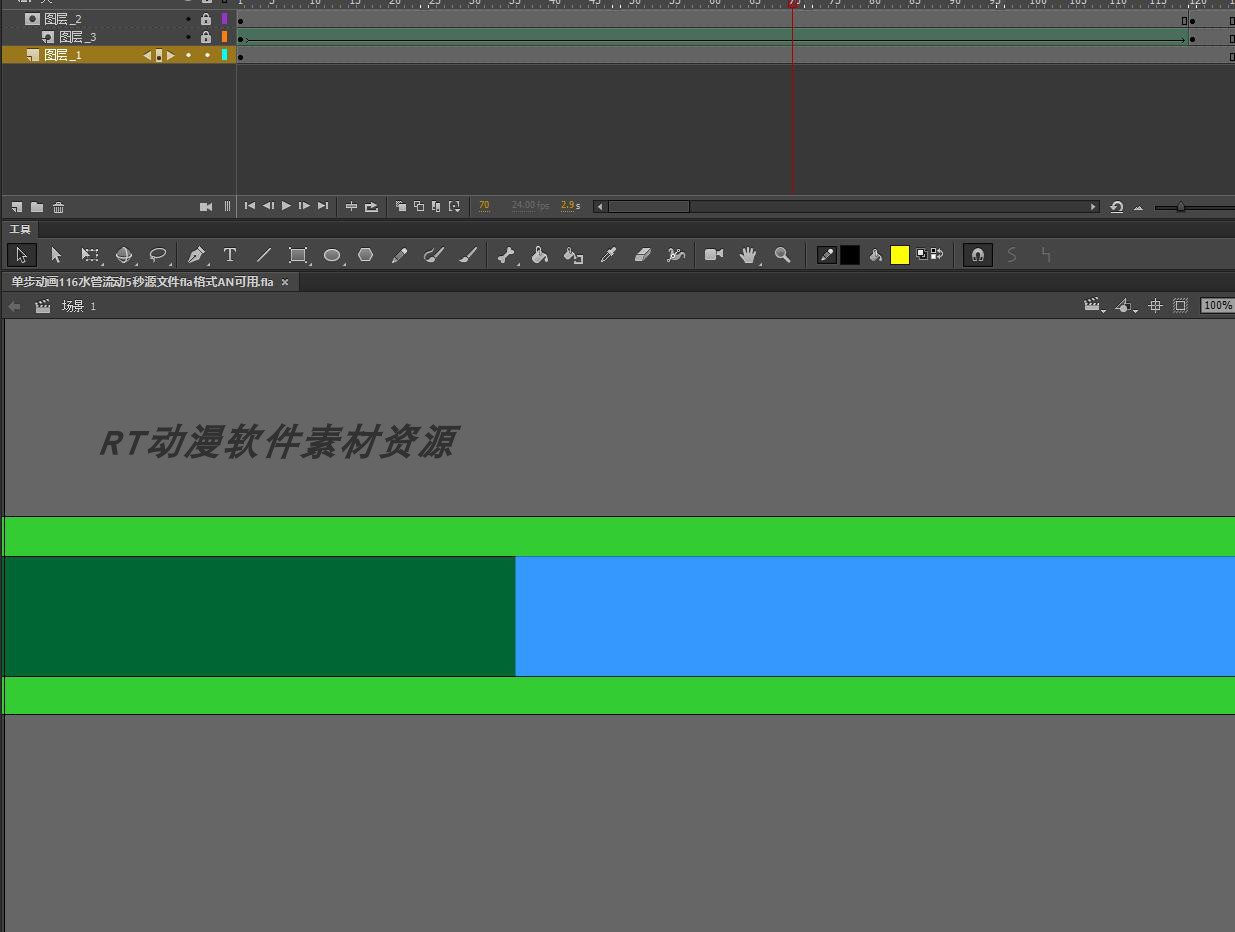Screen dimensions: 1235x932
Task: Select the Free Transform tool
Action: click(x=90, y=255)
